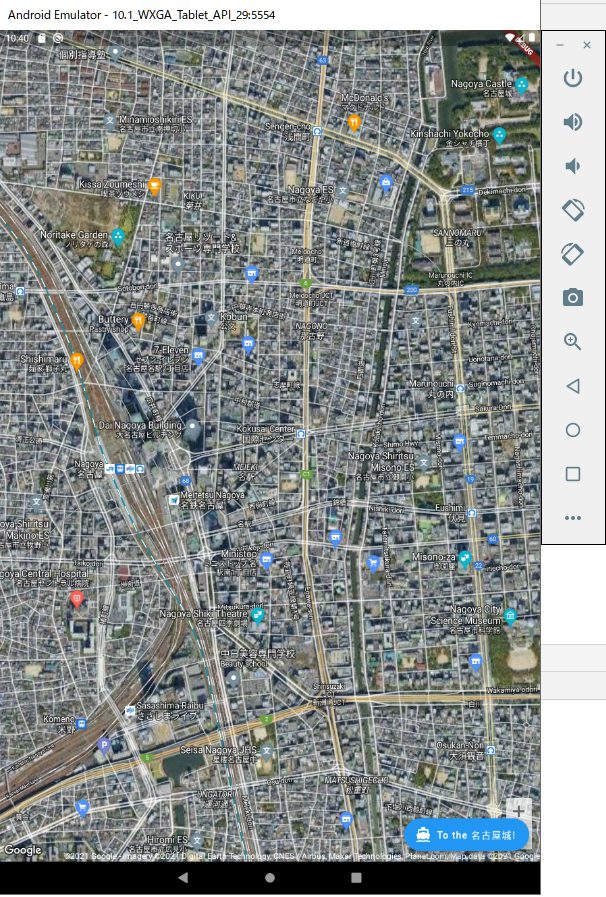Screen dimensions: 606x897
Task: Tap the Kokusai Center station marker
Action: coord(301,434)
